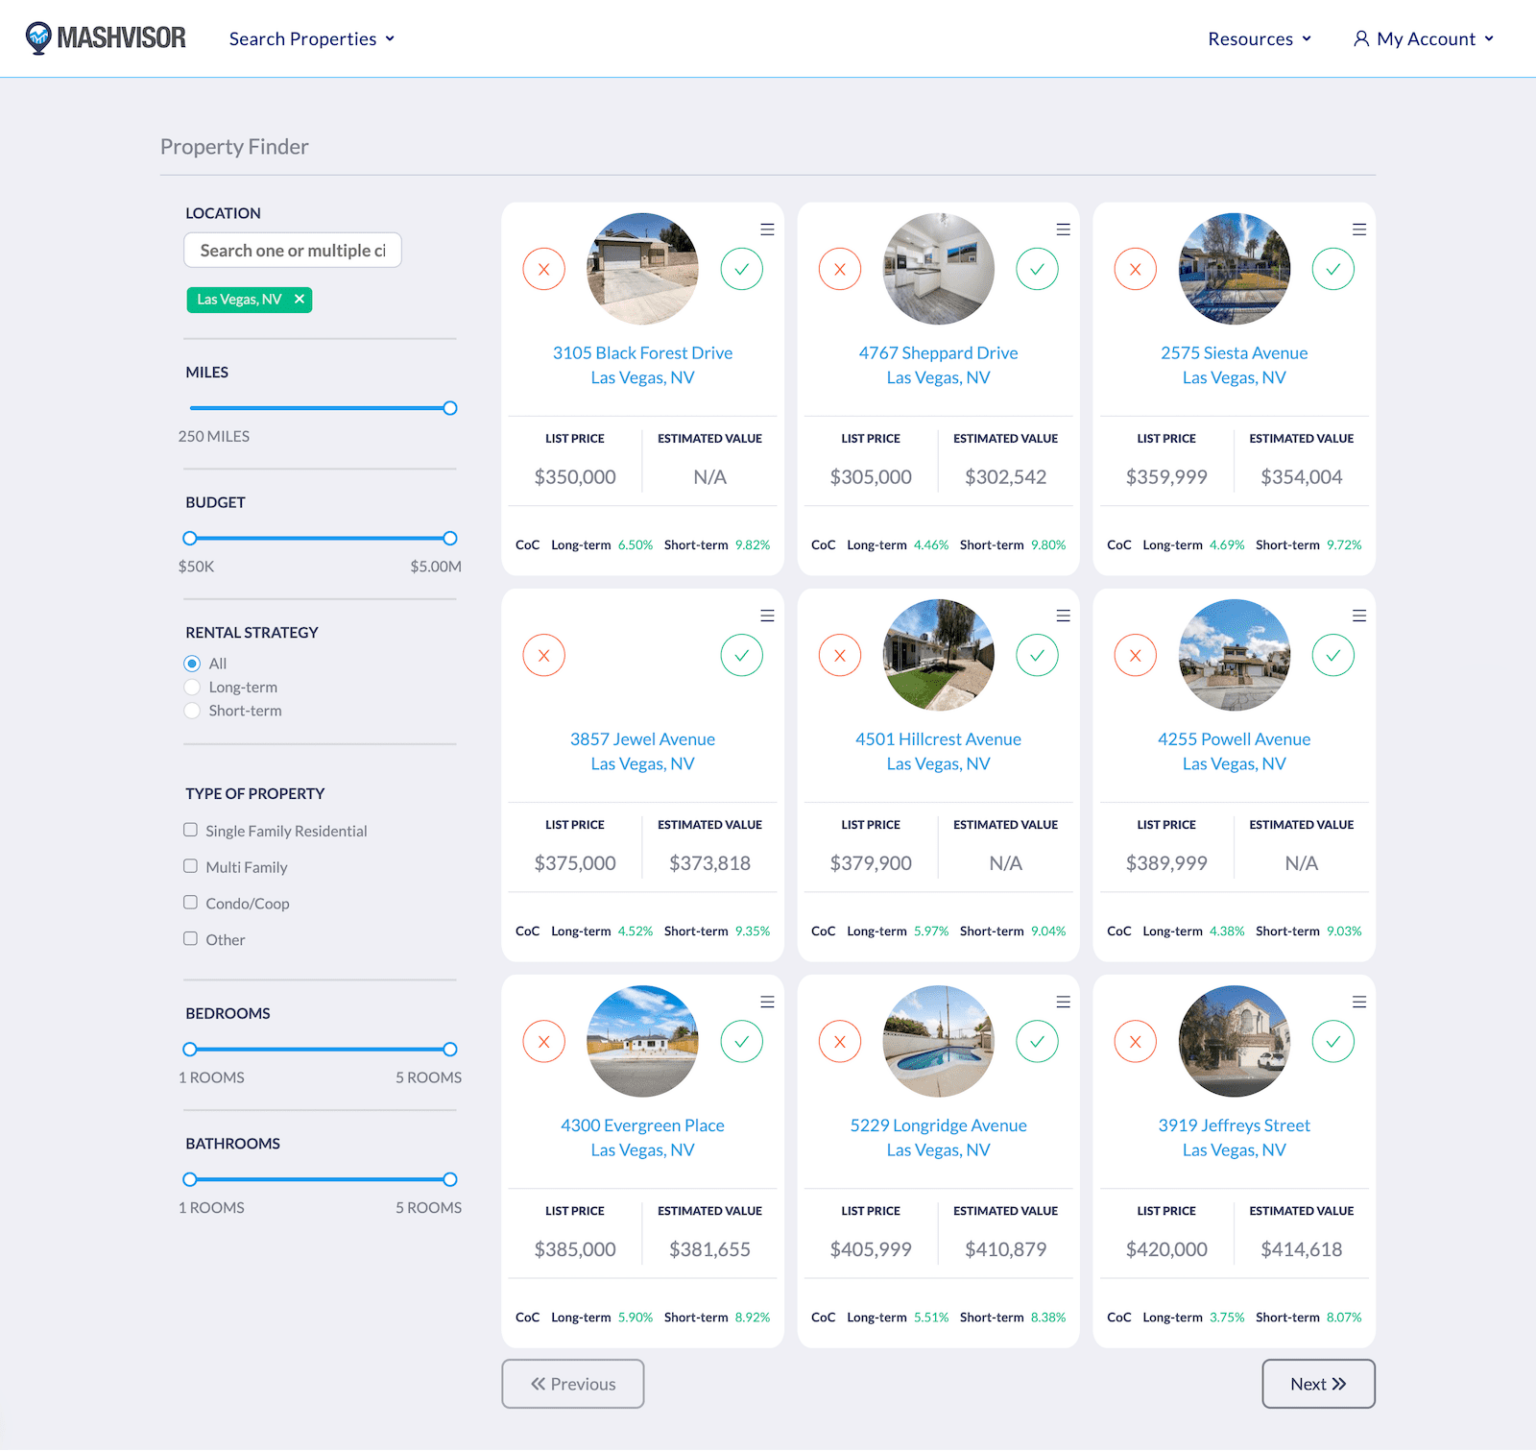Select the Short-term rental strategy option
The height and width of the screenshot is (1451, 1536).
(192, 710)
